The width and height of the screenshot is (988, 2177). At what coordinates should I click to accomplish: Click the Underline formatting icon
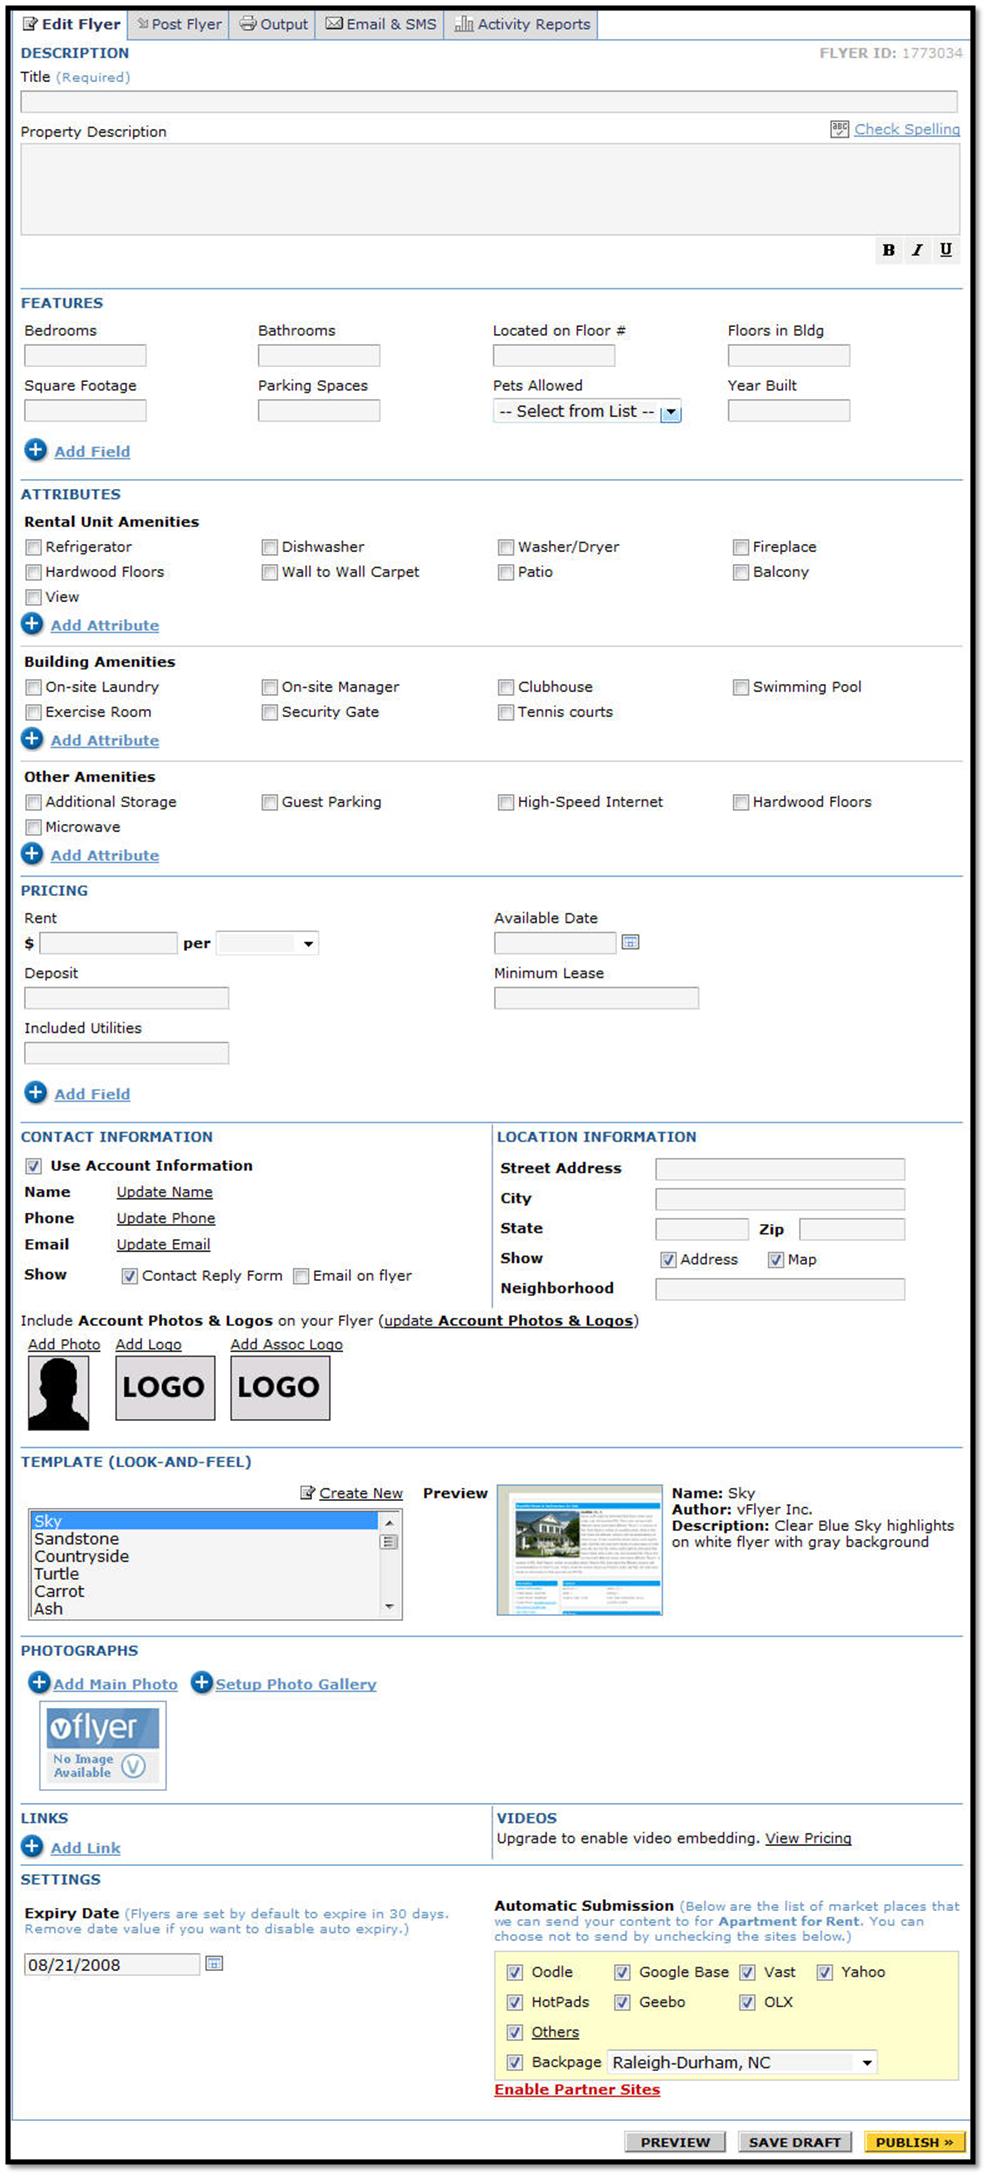(x=946, y=250)
